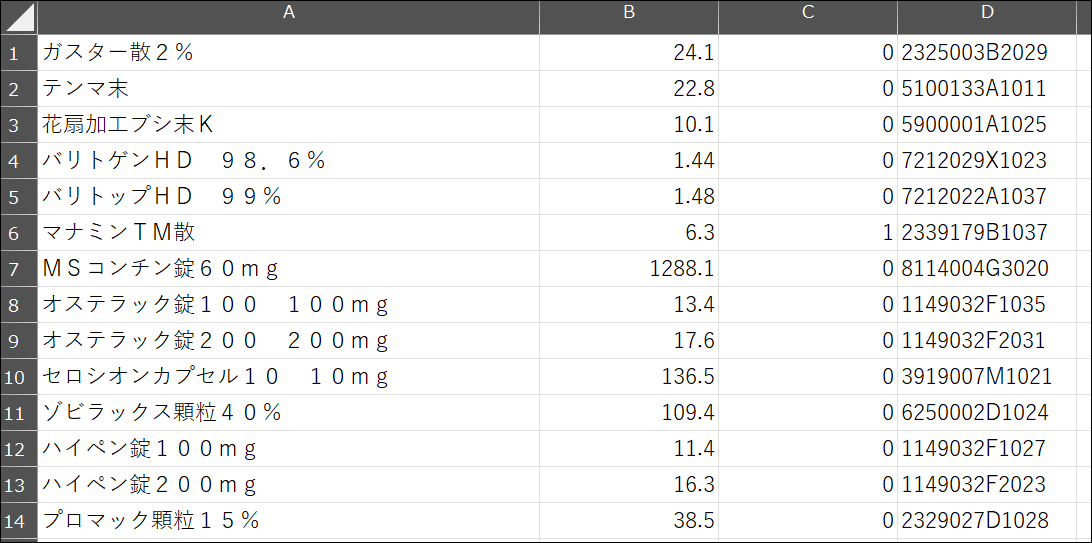The image size is (1092, 543).
Task: Select cell with code 2339179B1037
Action: tap(987, 233)
